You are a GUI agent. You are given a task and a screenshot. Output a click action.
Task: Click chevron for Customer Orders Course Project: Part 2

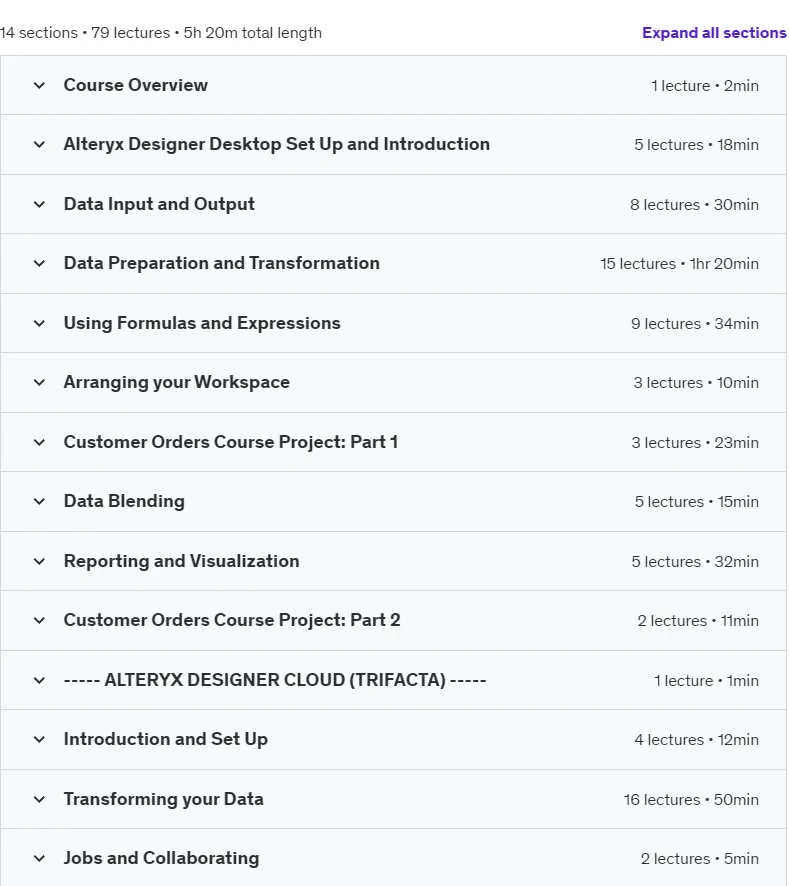pyautogui.click(x=39, y=620)
